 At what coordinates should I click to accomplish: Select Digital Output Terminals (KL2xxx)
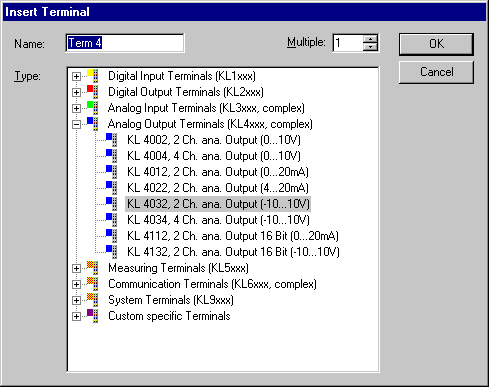point(186,92)
